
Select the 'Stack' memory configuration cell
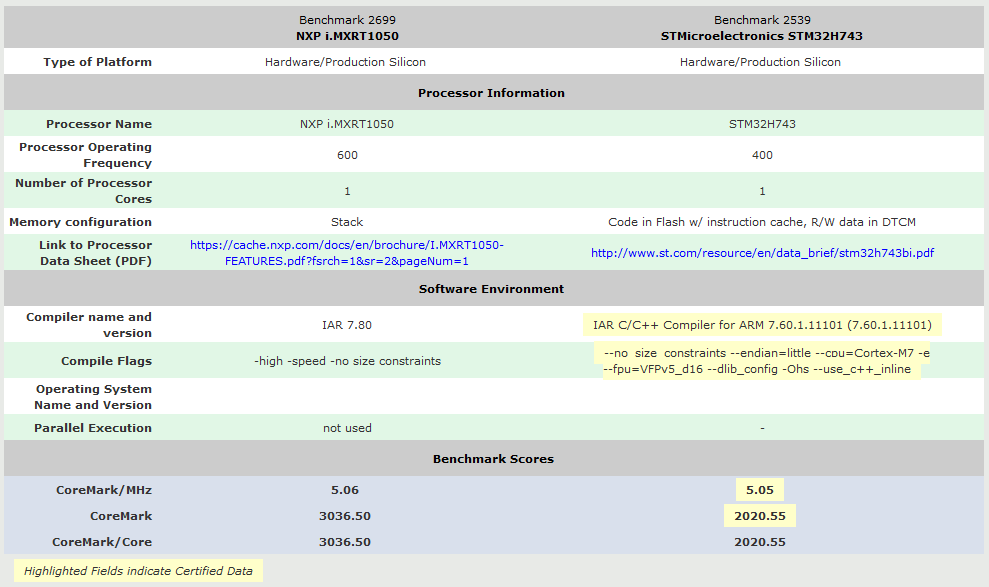tap(347, 222)
